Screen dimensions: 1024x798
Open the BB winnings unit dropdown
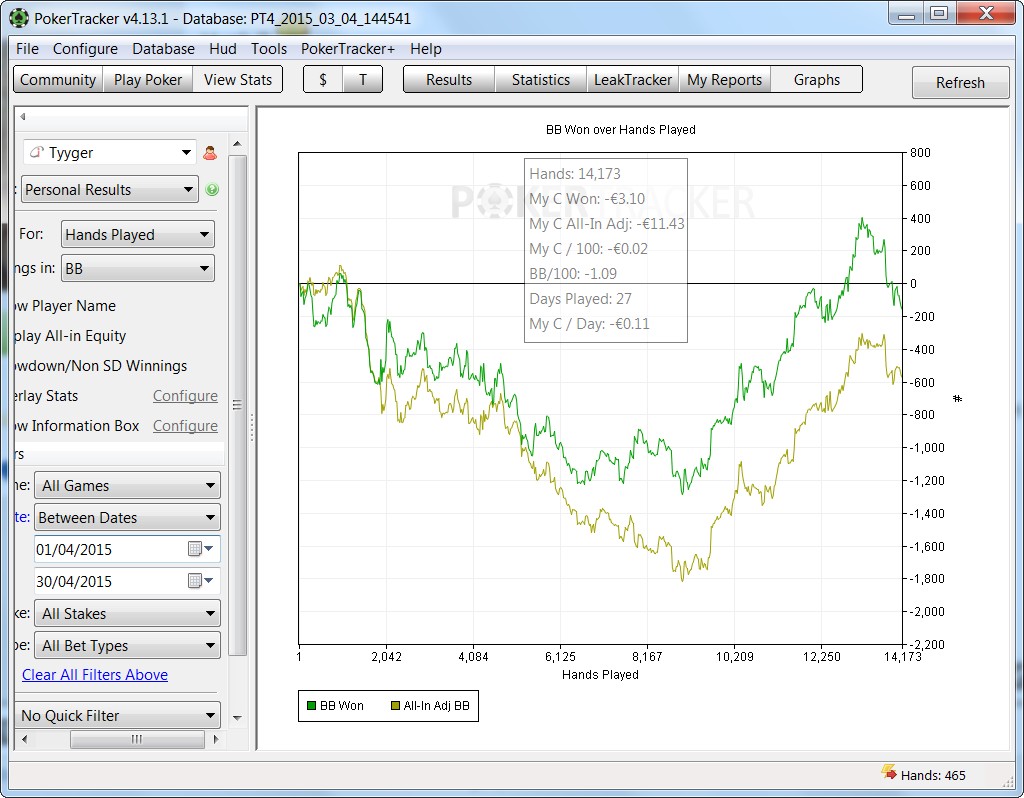point(138,268)
